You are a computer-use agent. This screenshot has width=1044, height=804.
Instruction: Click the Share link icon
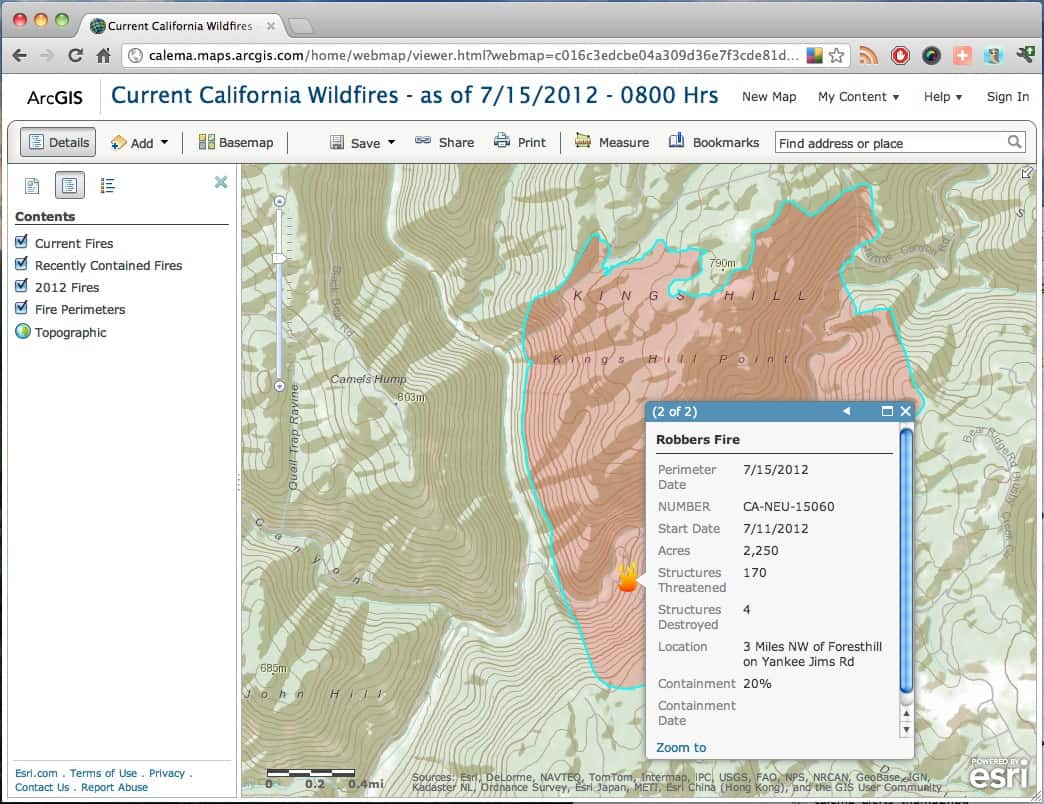pyautogui.click(x=423, y=142)
